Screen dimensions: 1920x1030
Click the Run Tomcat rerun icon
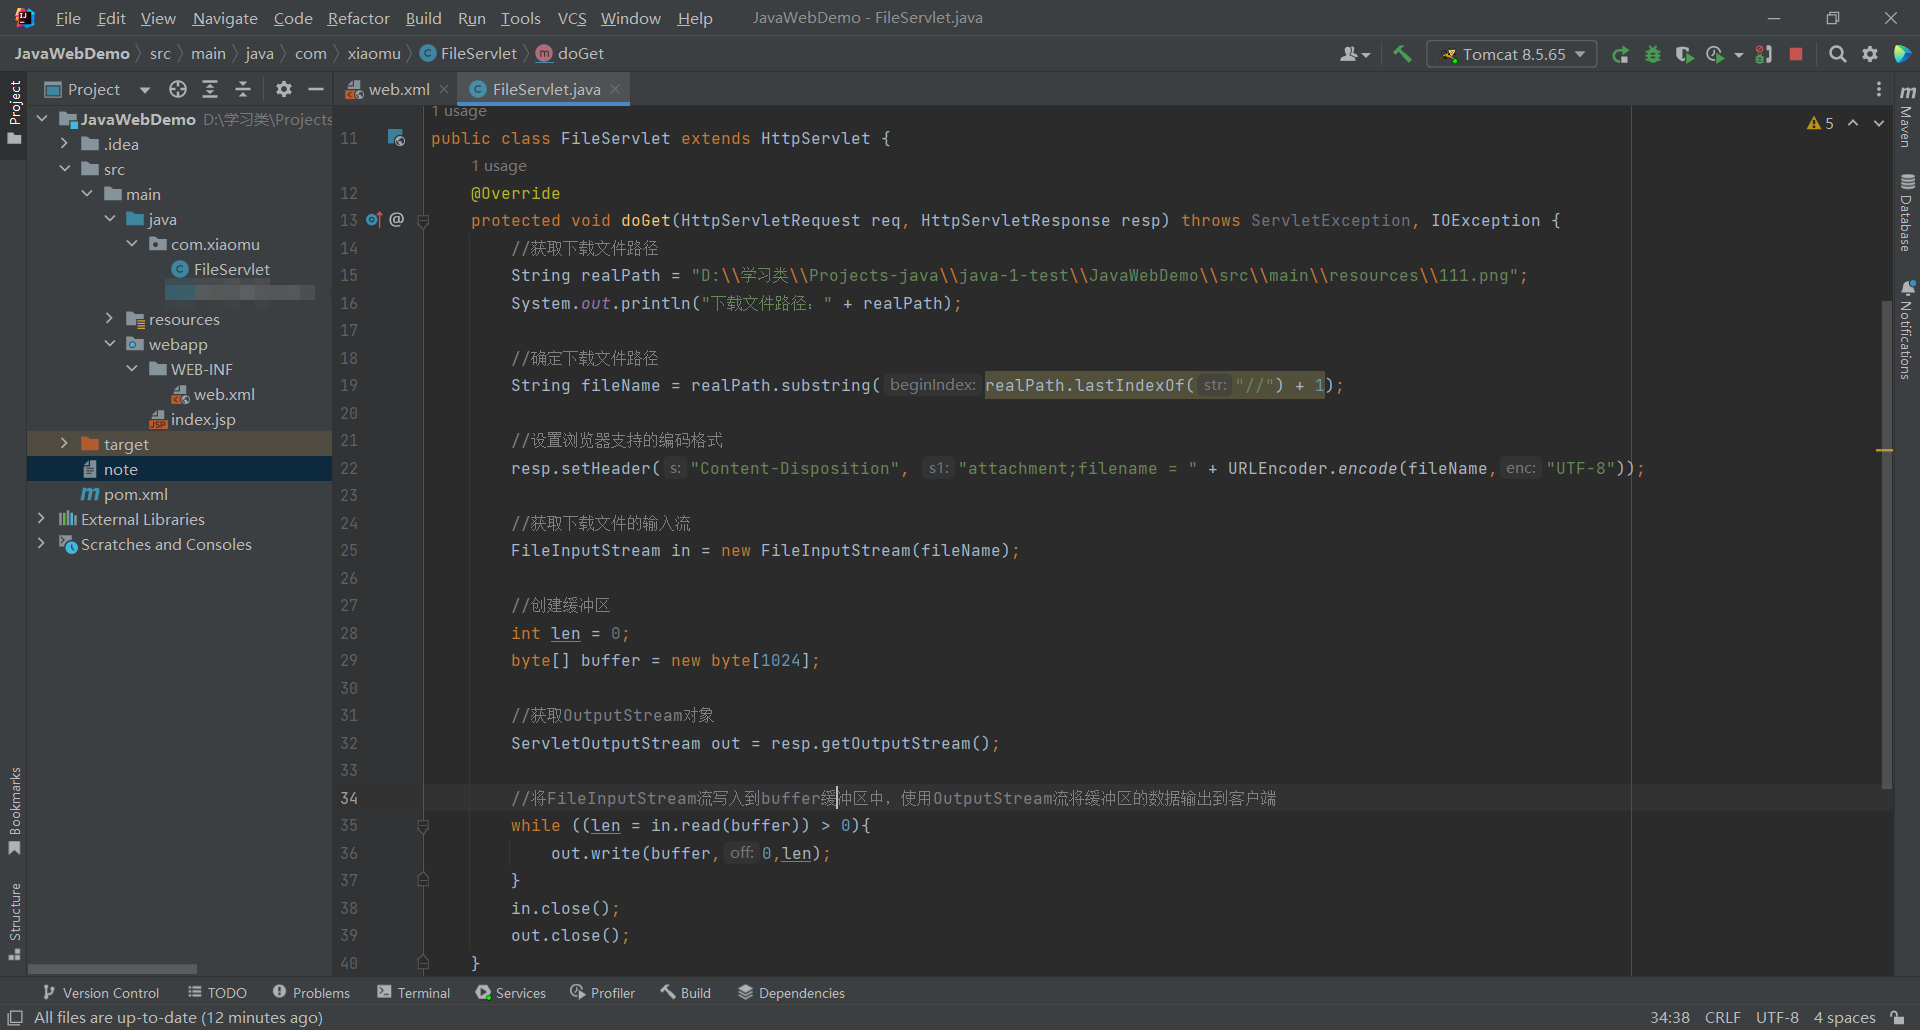[x=1621, y=54]
